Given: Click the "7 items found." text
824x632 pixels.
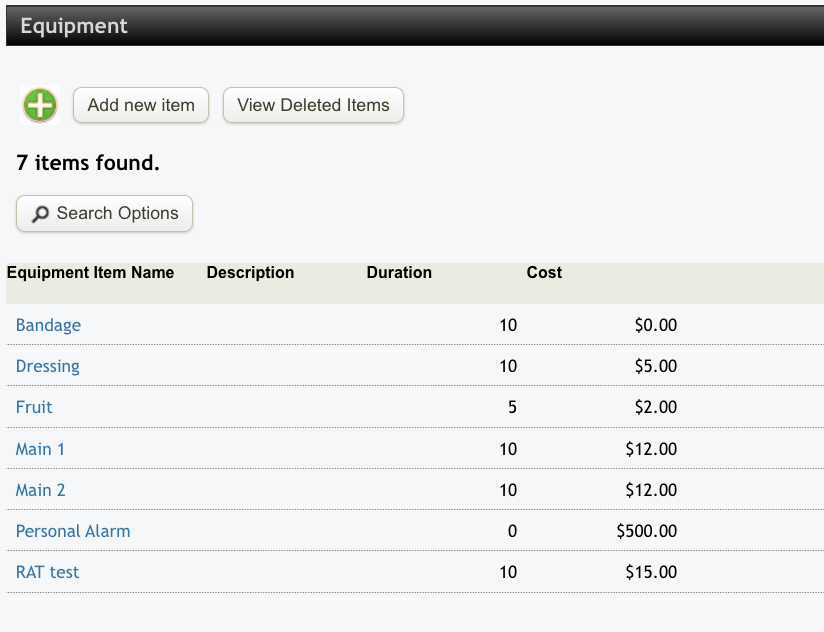Looking at the screenshot, I should (88, 162).
